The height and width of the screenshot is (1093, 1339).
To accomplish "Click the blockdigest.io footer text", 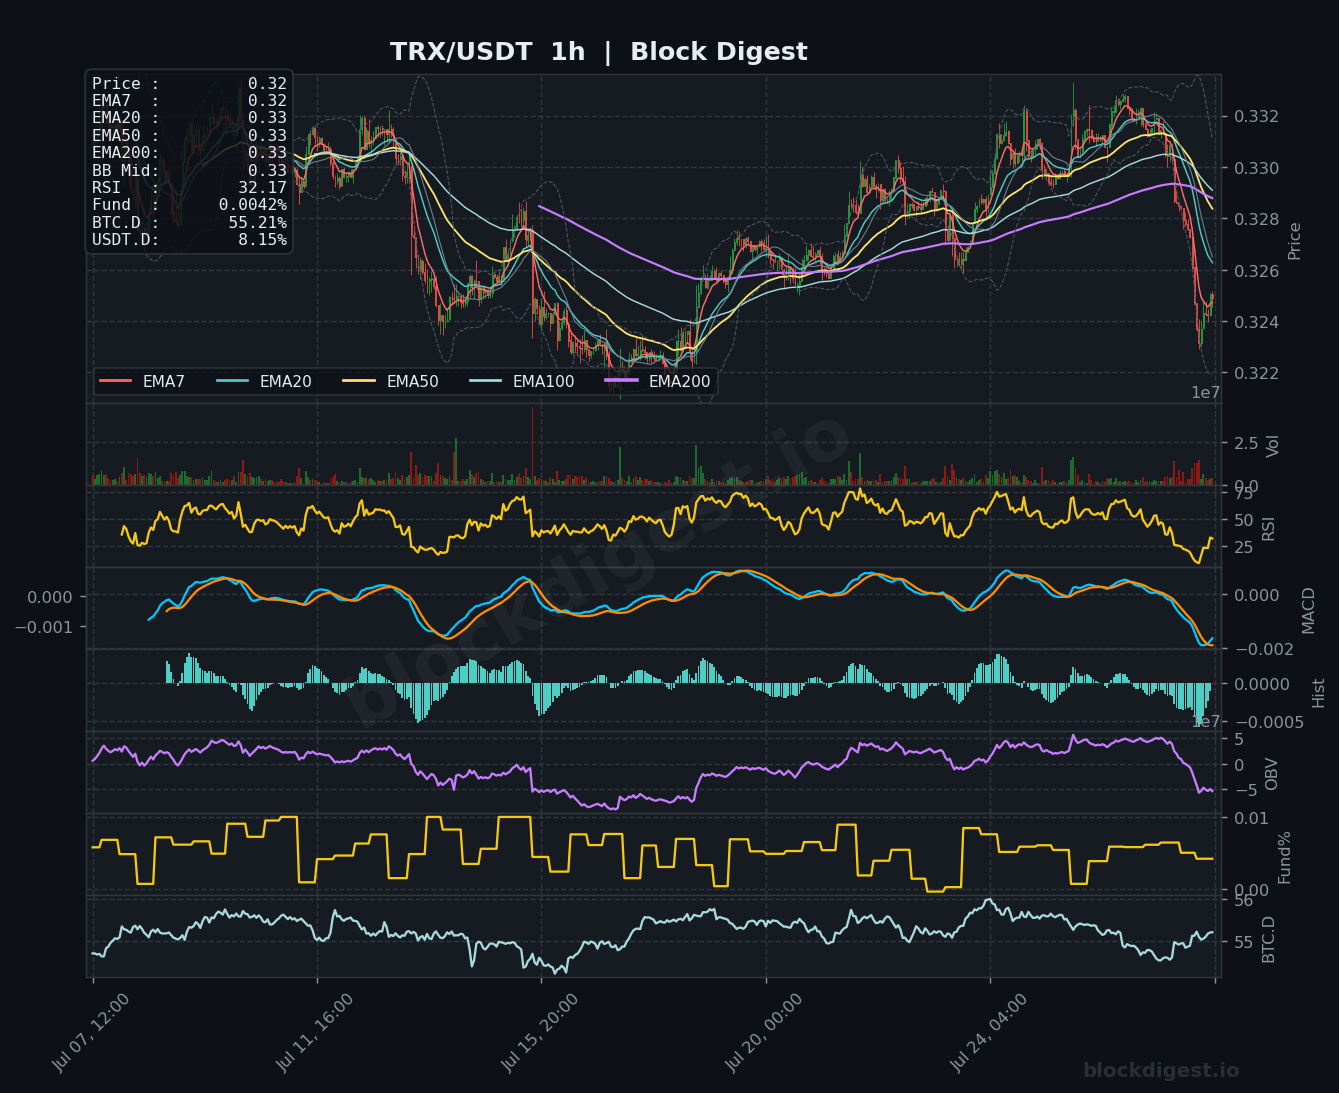I will pos(1161,1071).
